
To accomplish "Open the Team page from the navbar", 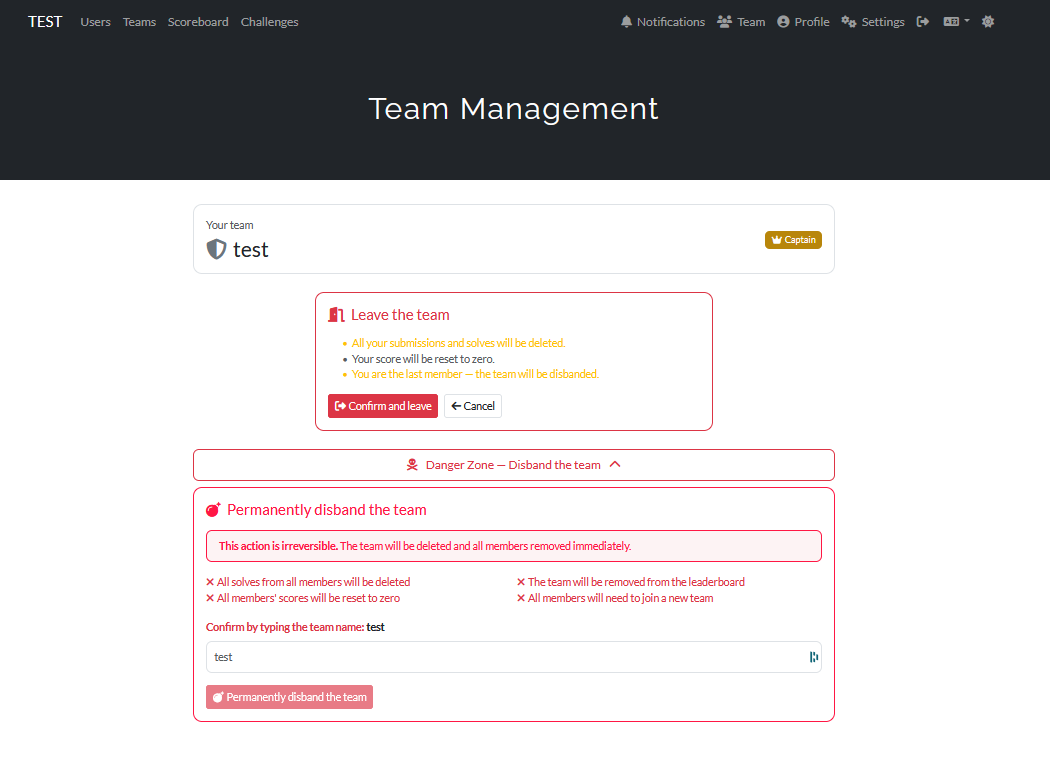I will [x=741, y=22].
